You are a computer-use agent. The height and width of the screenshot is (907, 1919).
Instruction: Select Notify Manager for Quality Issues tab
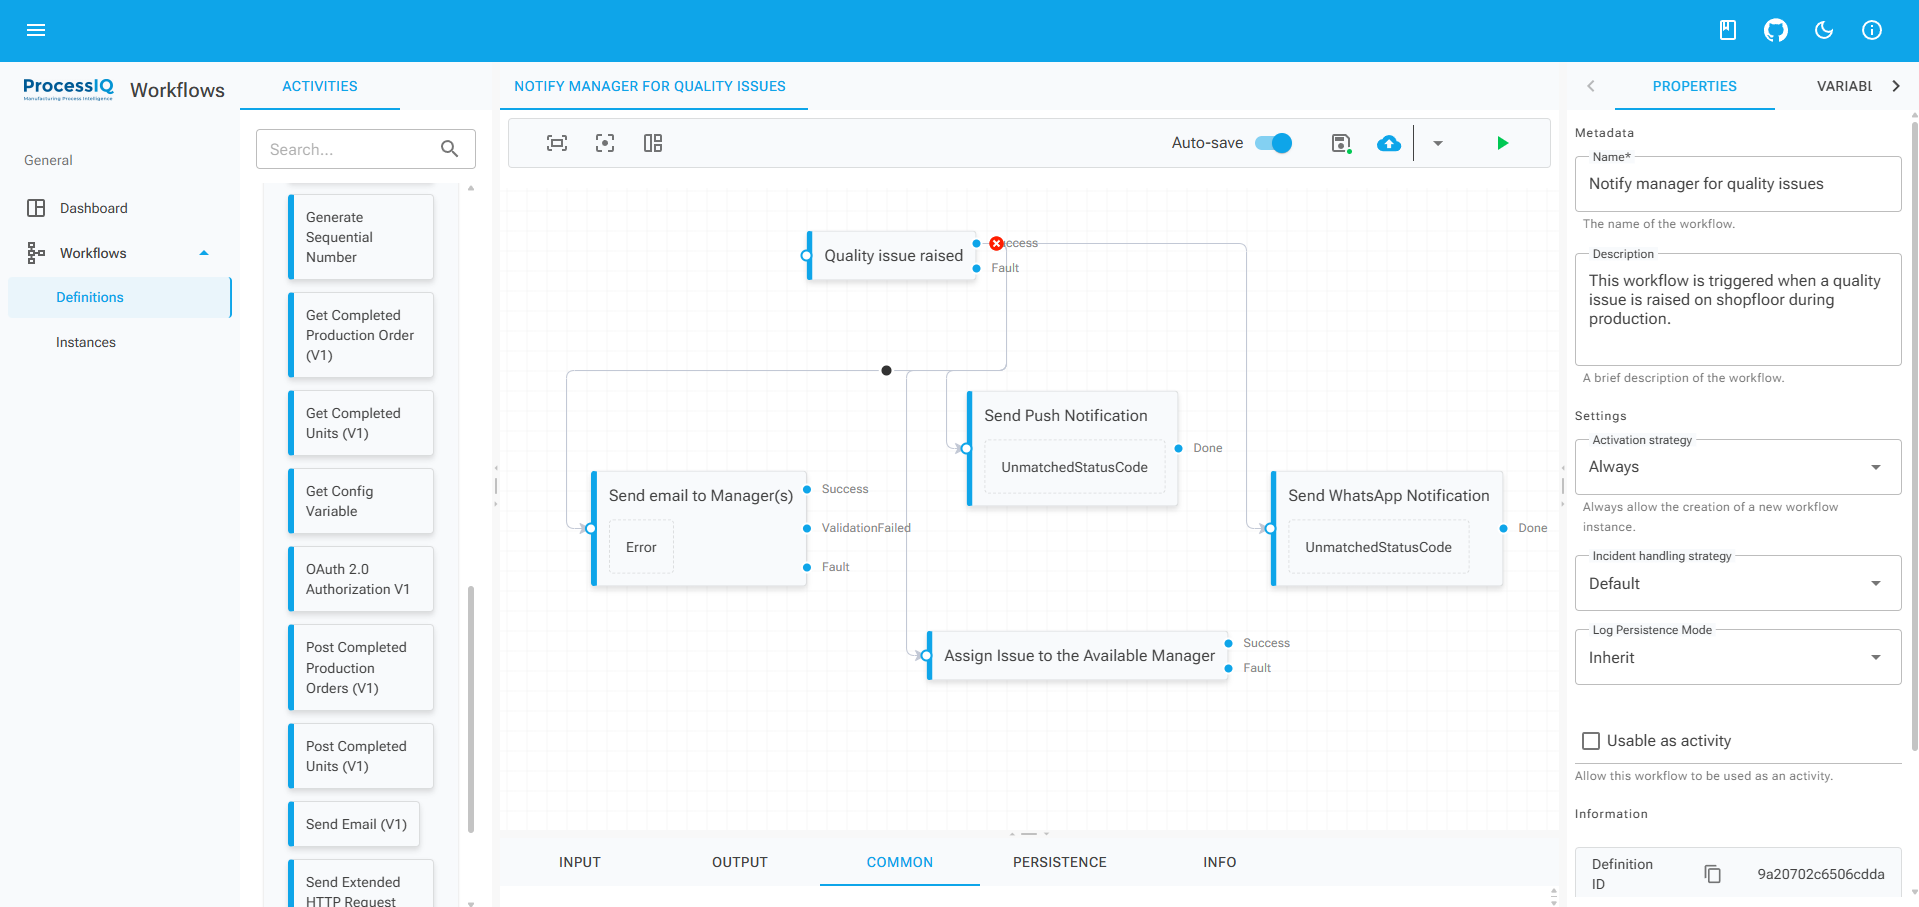(650, 86)
